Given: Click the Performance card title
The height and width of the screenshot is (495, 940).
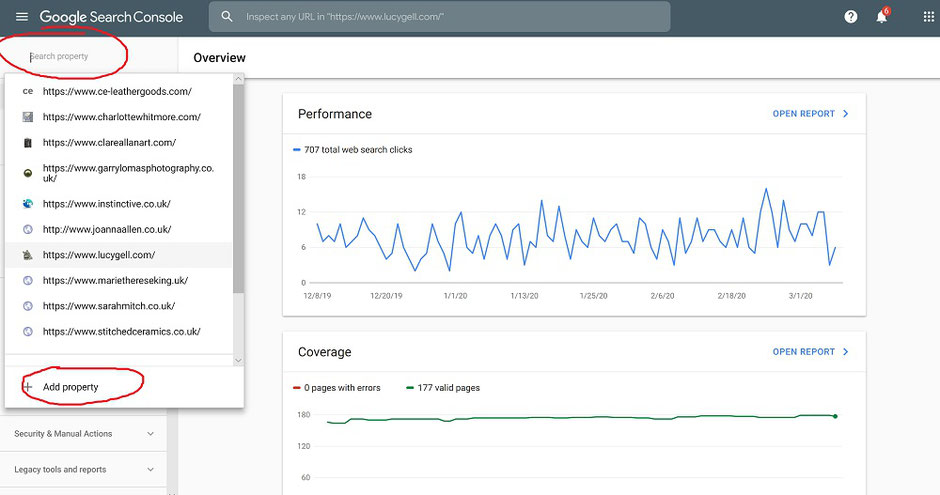Looking at the screenshot, I should (x=335, y=114).
